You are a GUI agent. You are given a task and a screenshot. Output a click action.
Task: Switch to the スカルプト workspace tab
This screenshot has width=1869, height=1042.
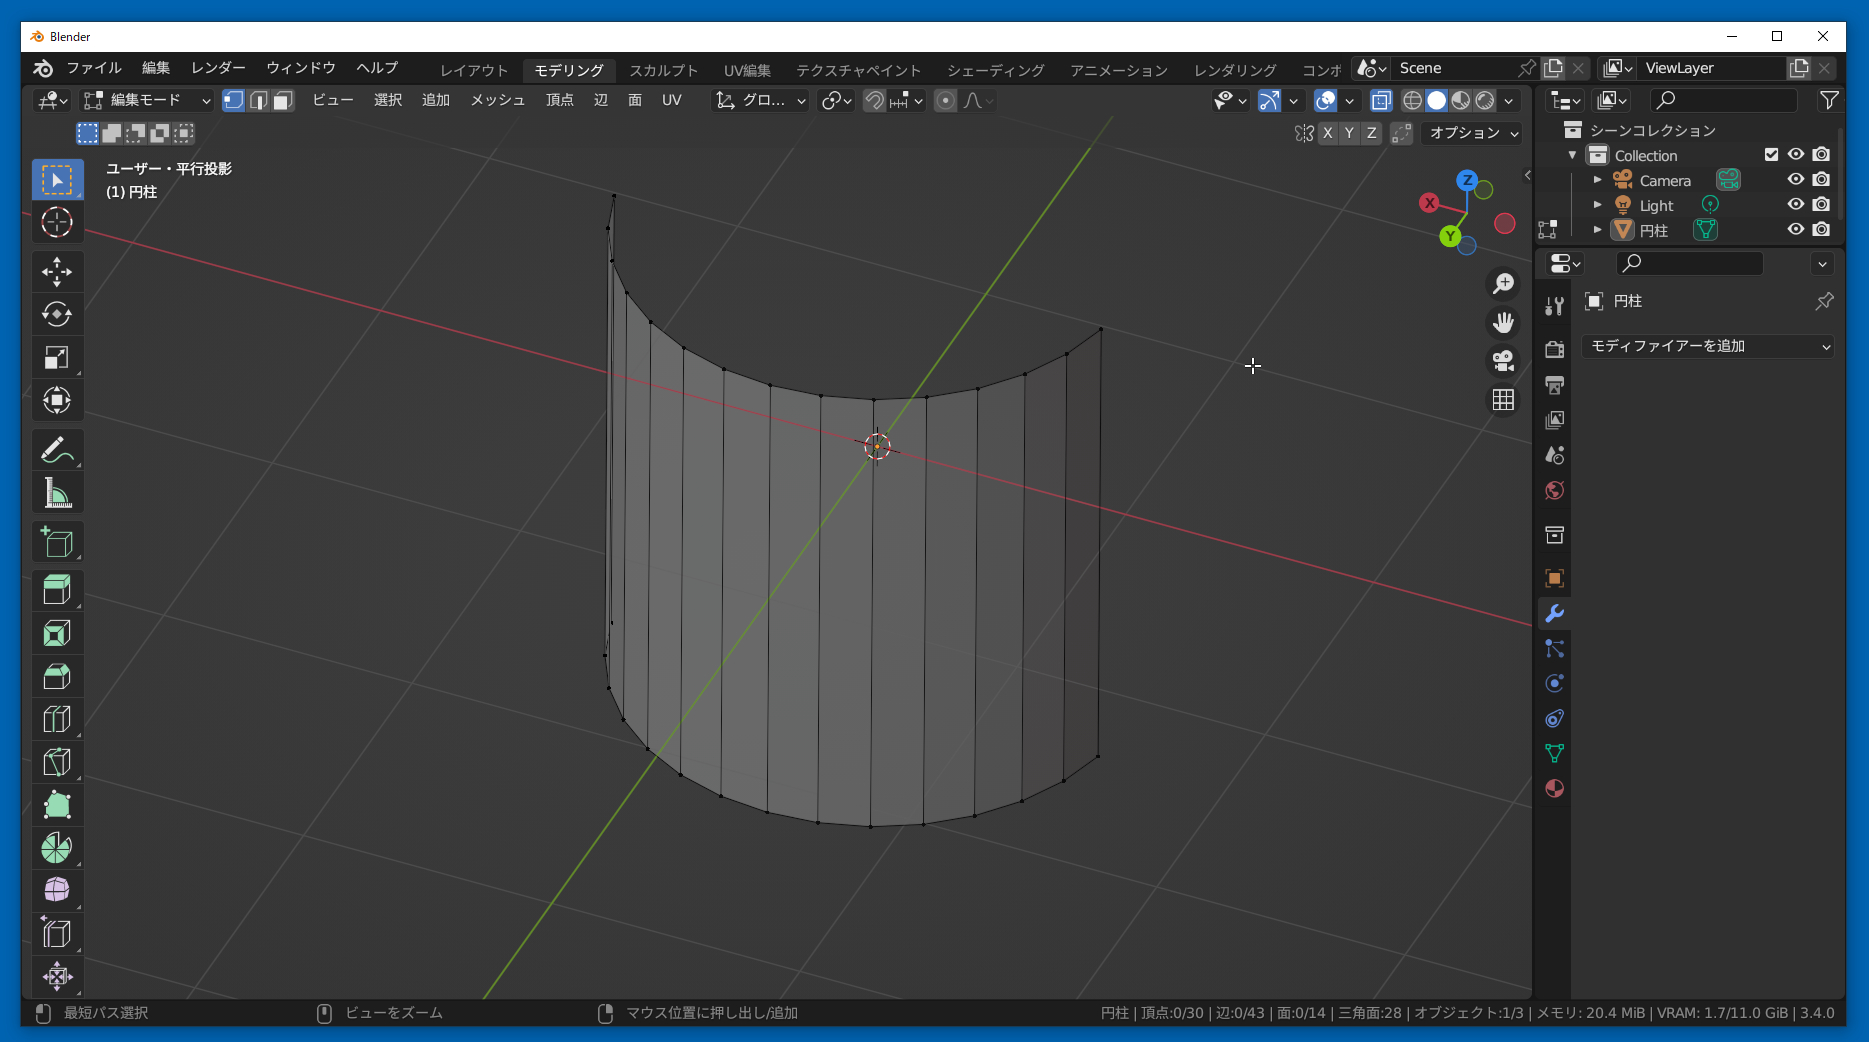pos(663,70)
